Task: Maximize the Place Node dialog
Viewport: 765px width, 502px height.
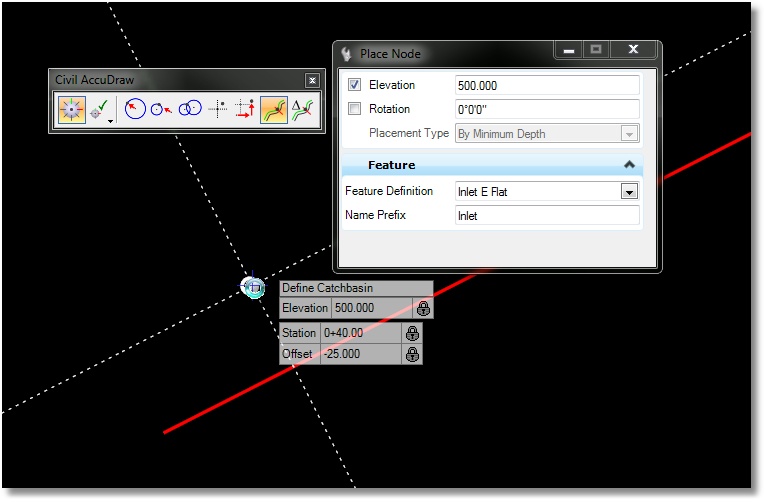Action: 596,49
